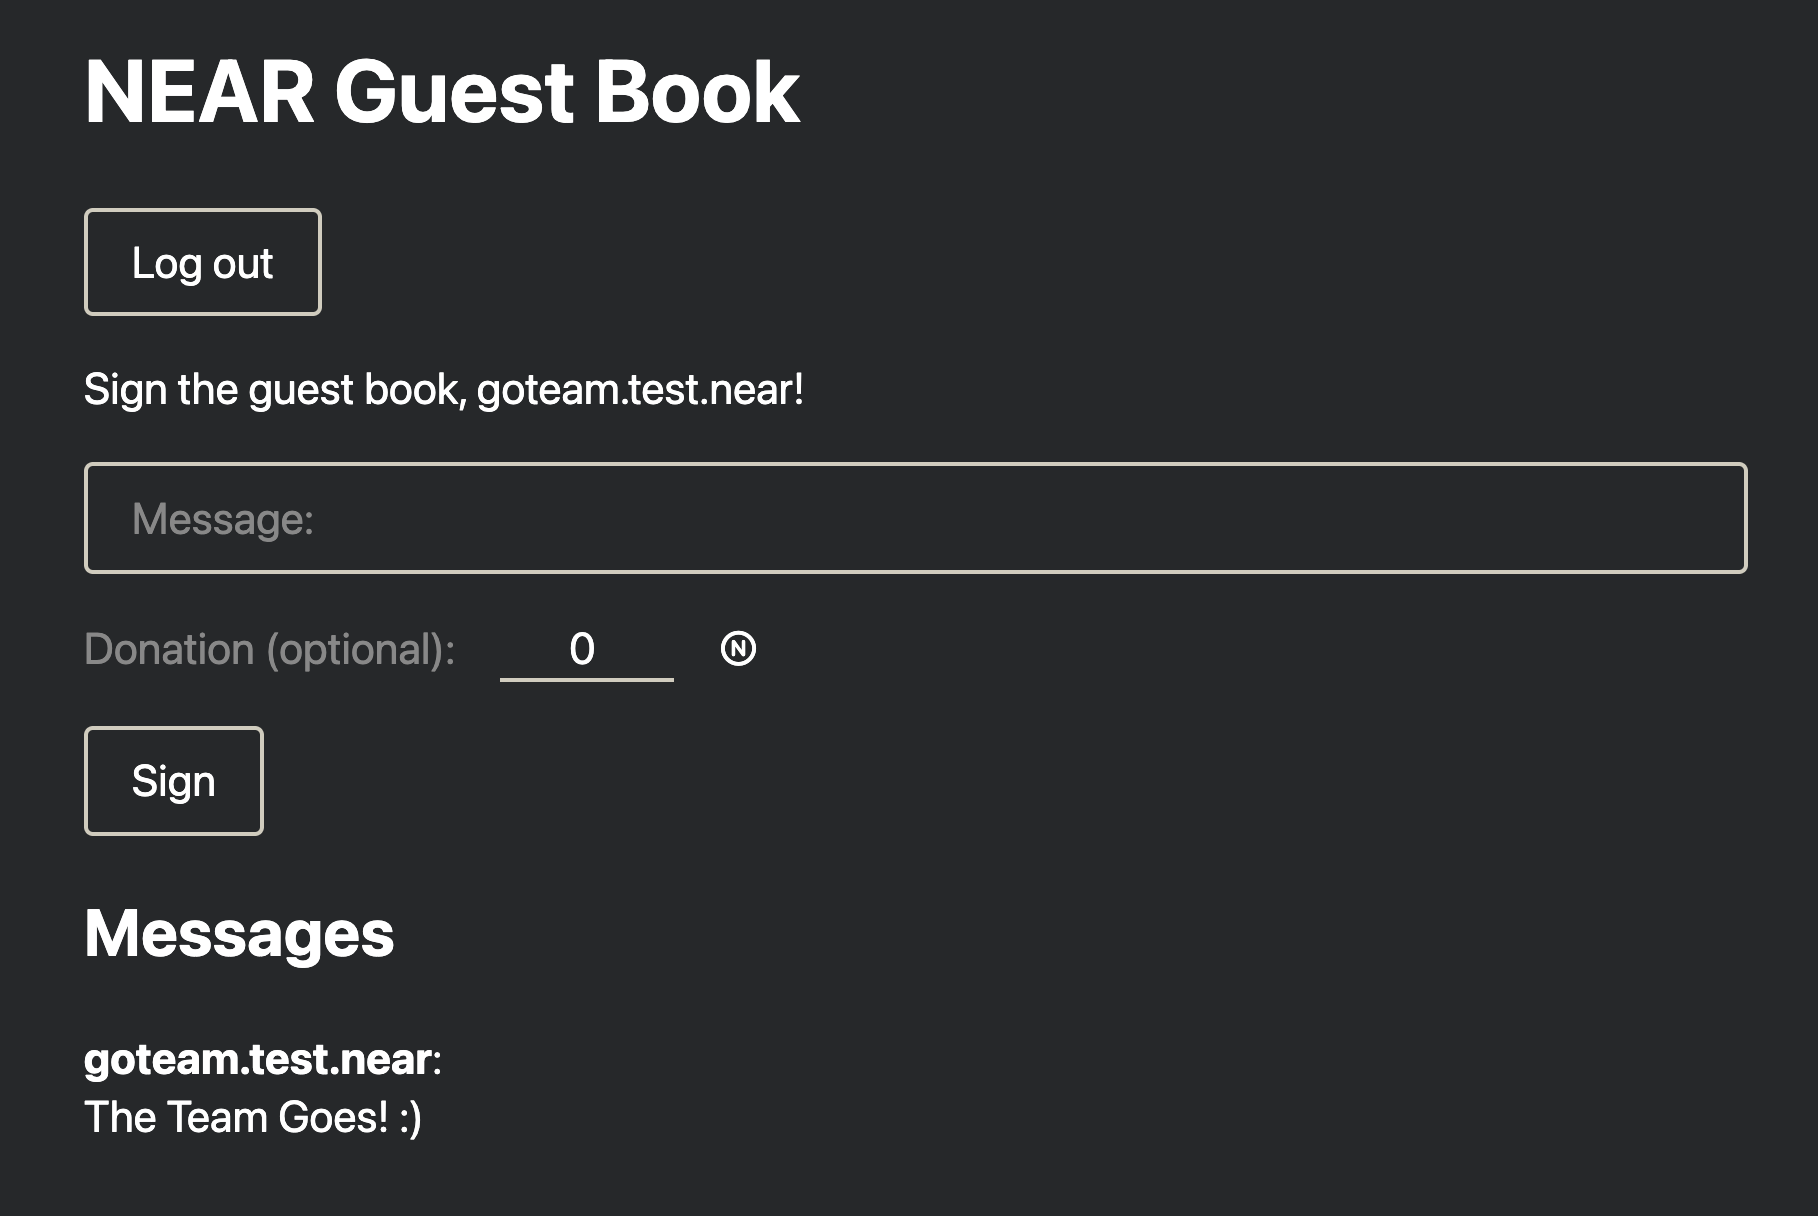Click the Donation (optional) label
Image resolution: width=1818 pixels, height=1216 pixels.
tap(268, 650)
